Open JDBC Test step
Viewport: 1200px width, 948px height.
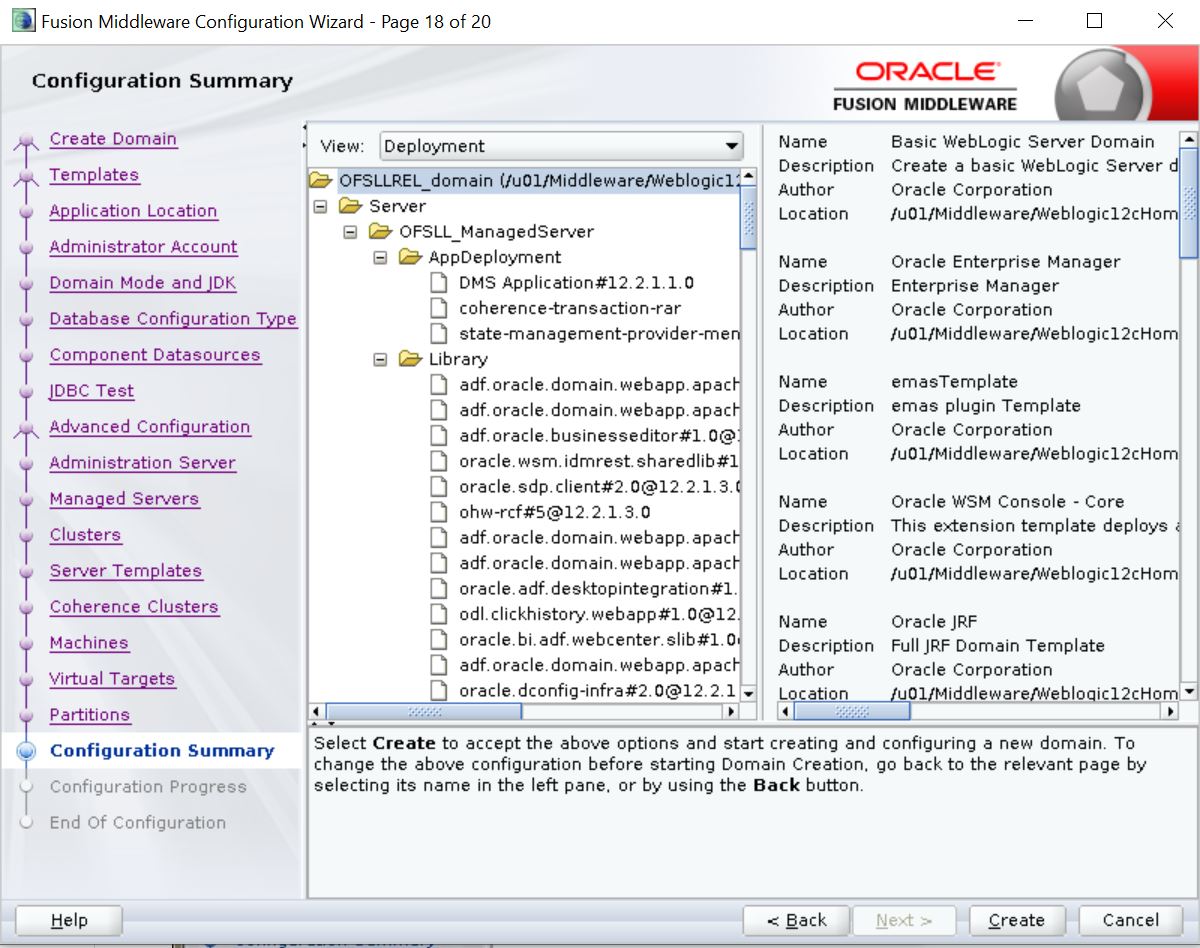pos(92,391)
